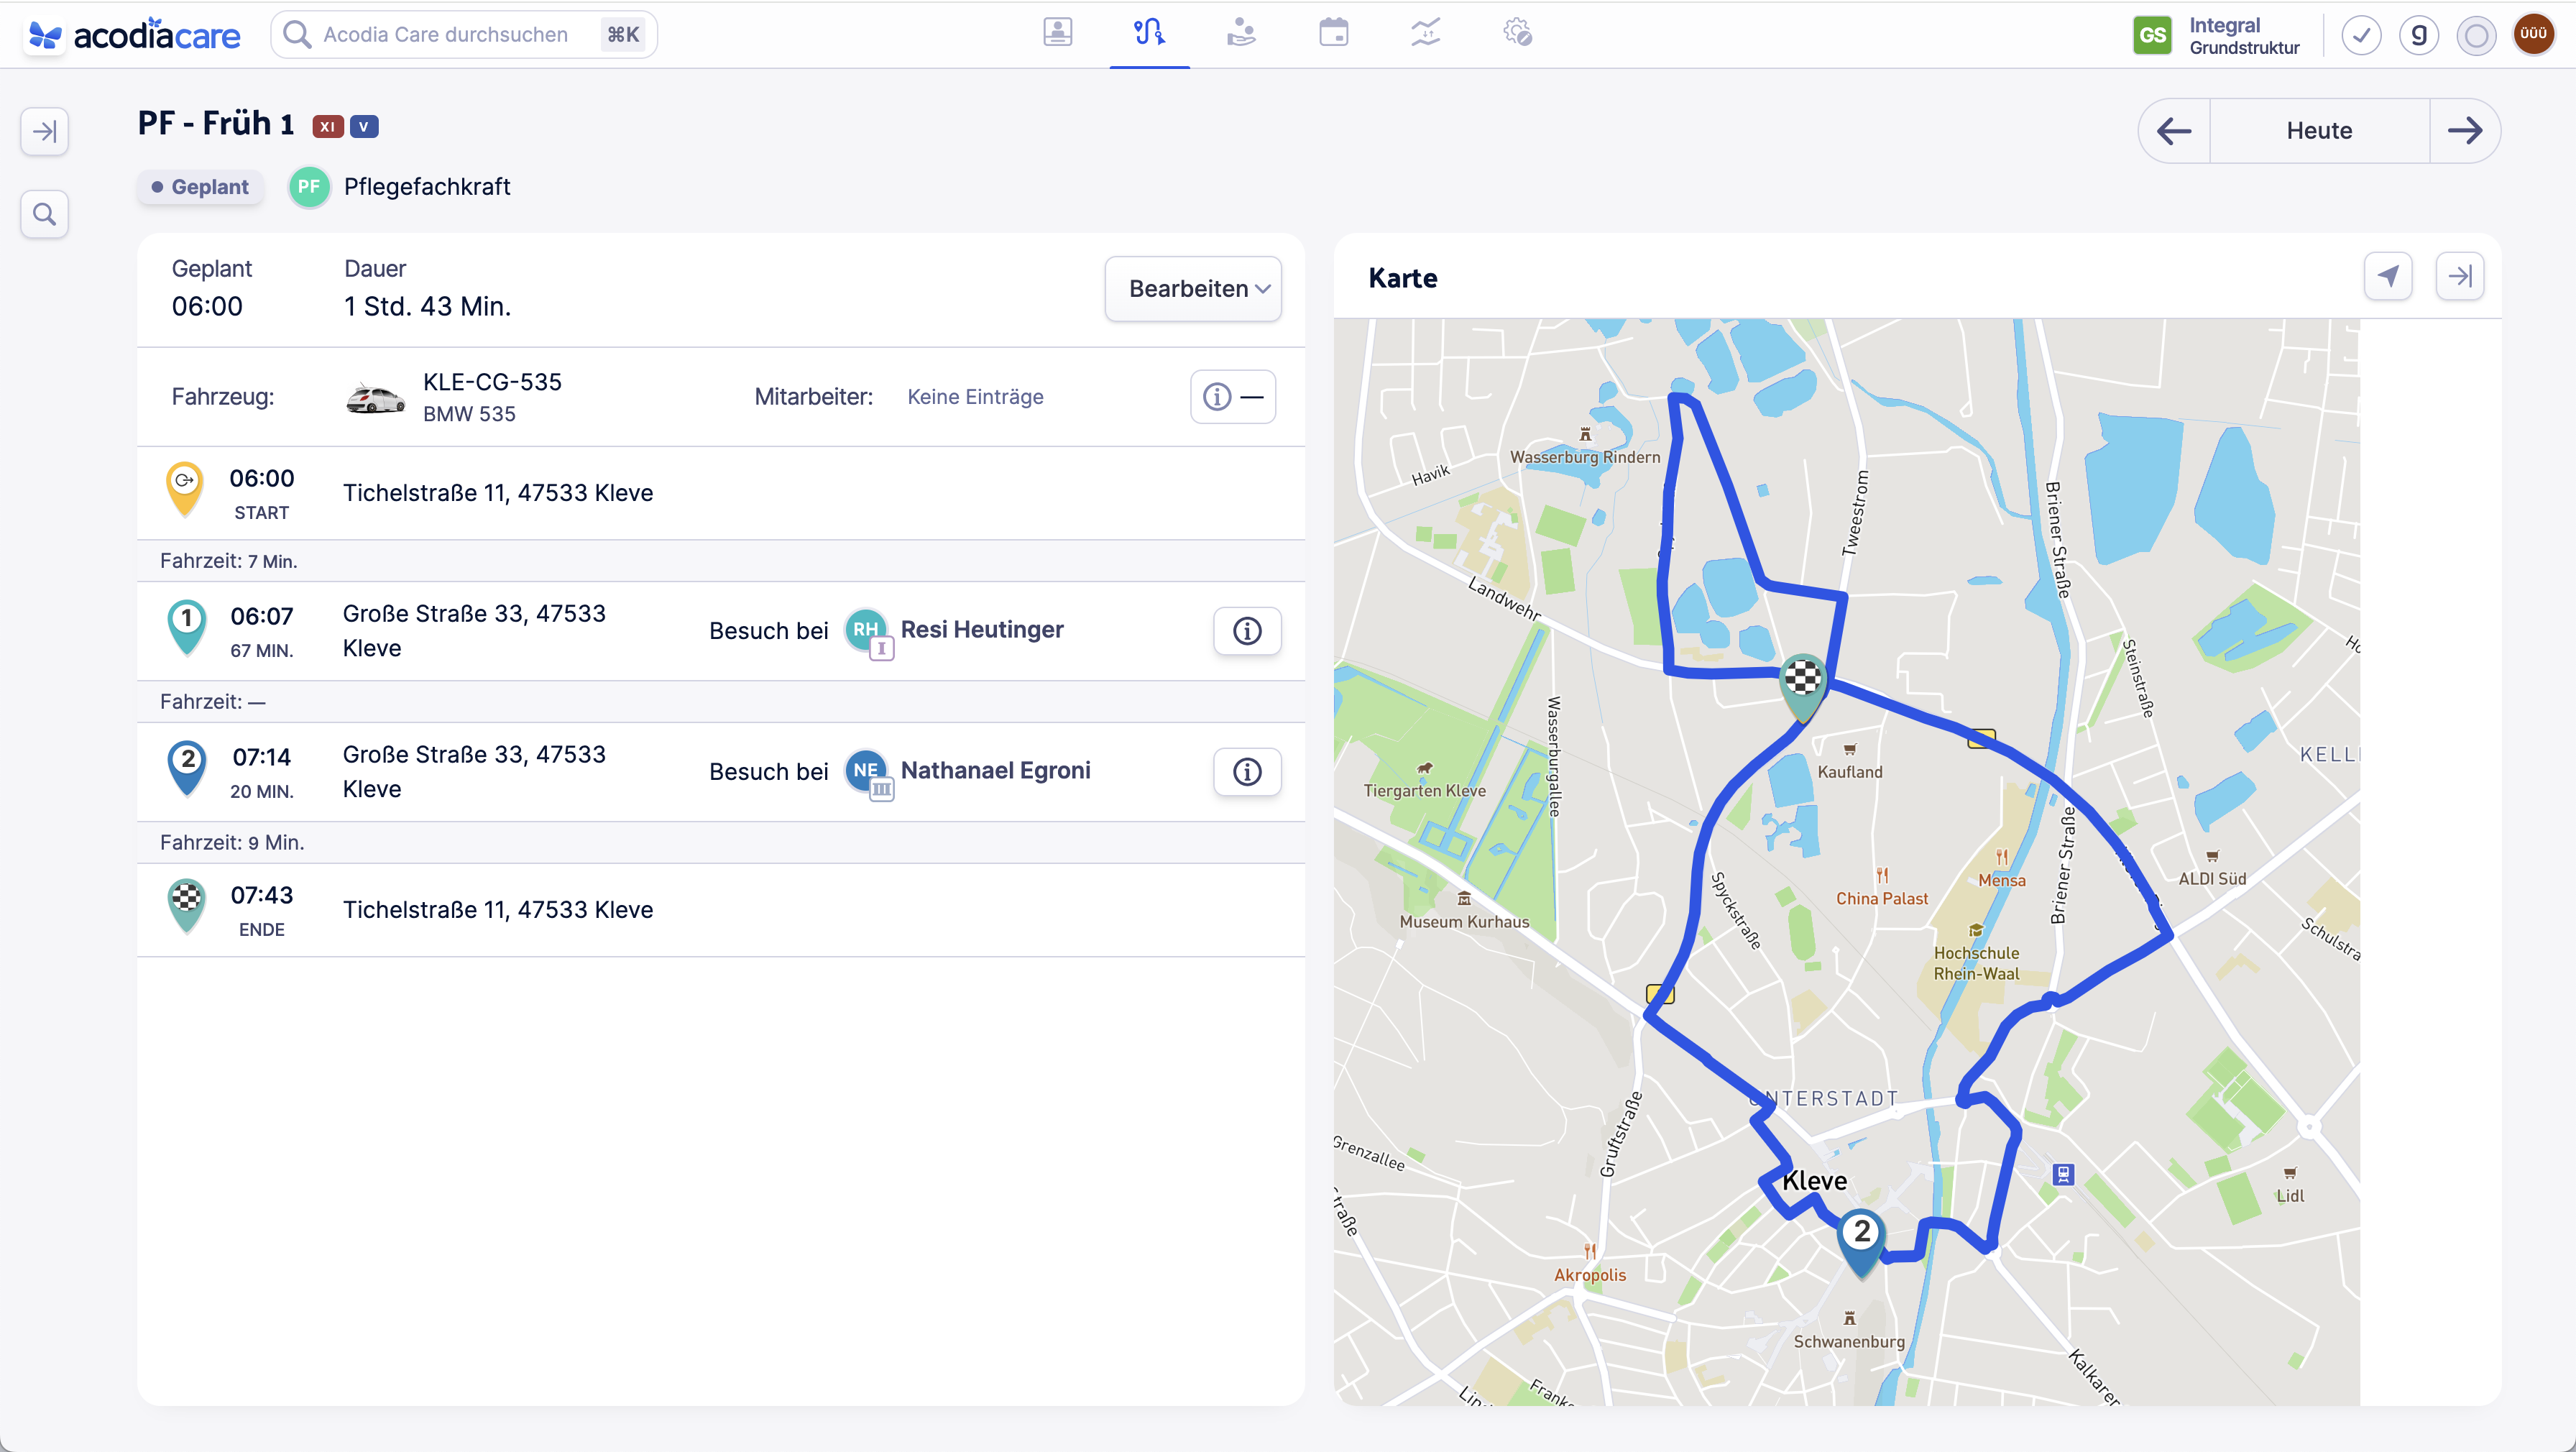Open the settings section
The width and height of the screenshot is (2576, 1452).
1517,33
